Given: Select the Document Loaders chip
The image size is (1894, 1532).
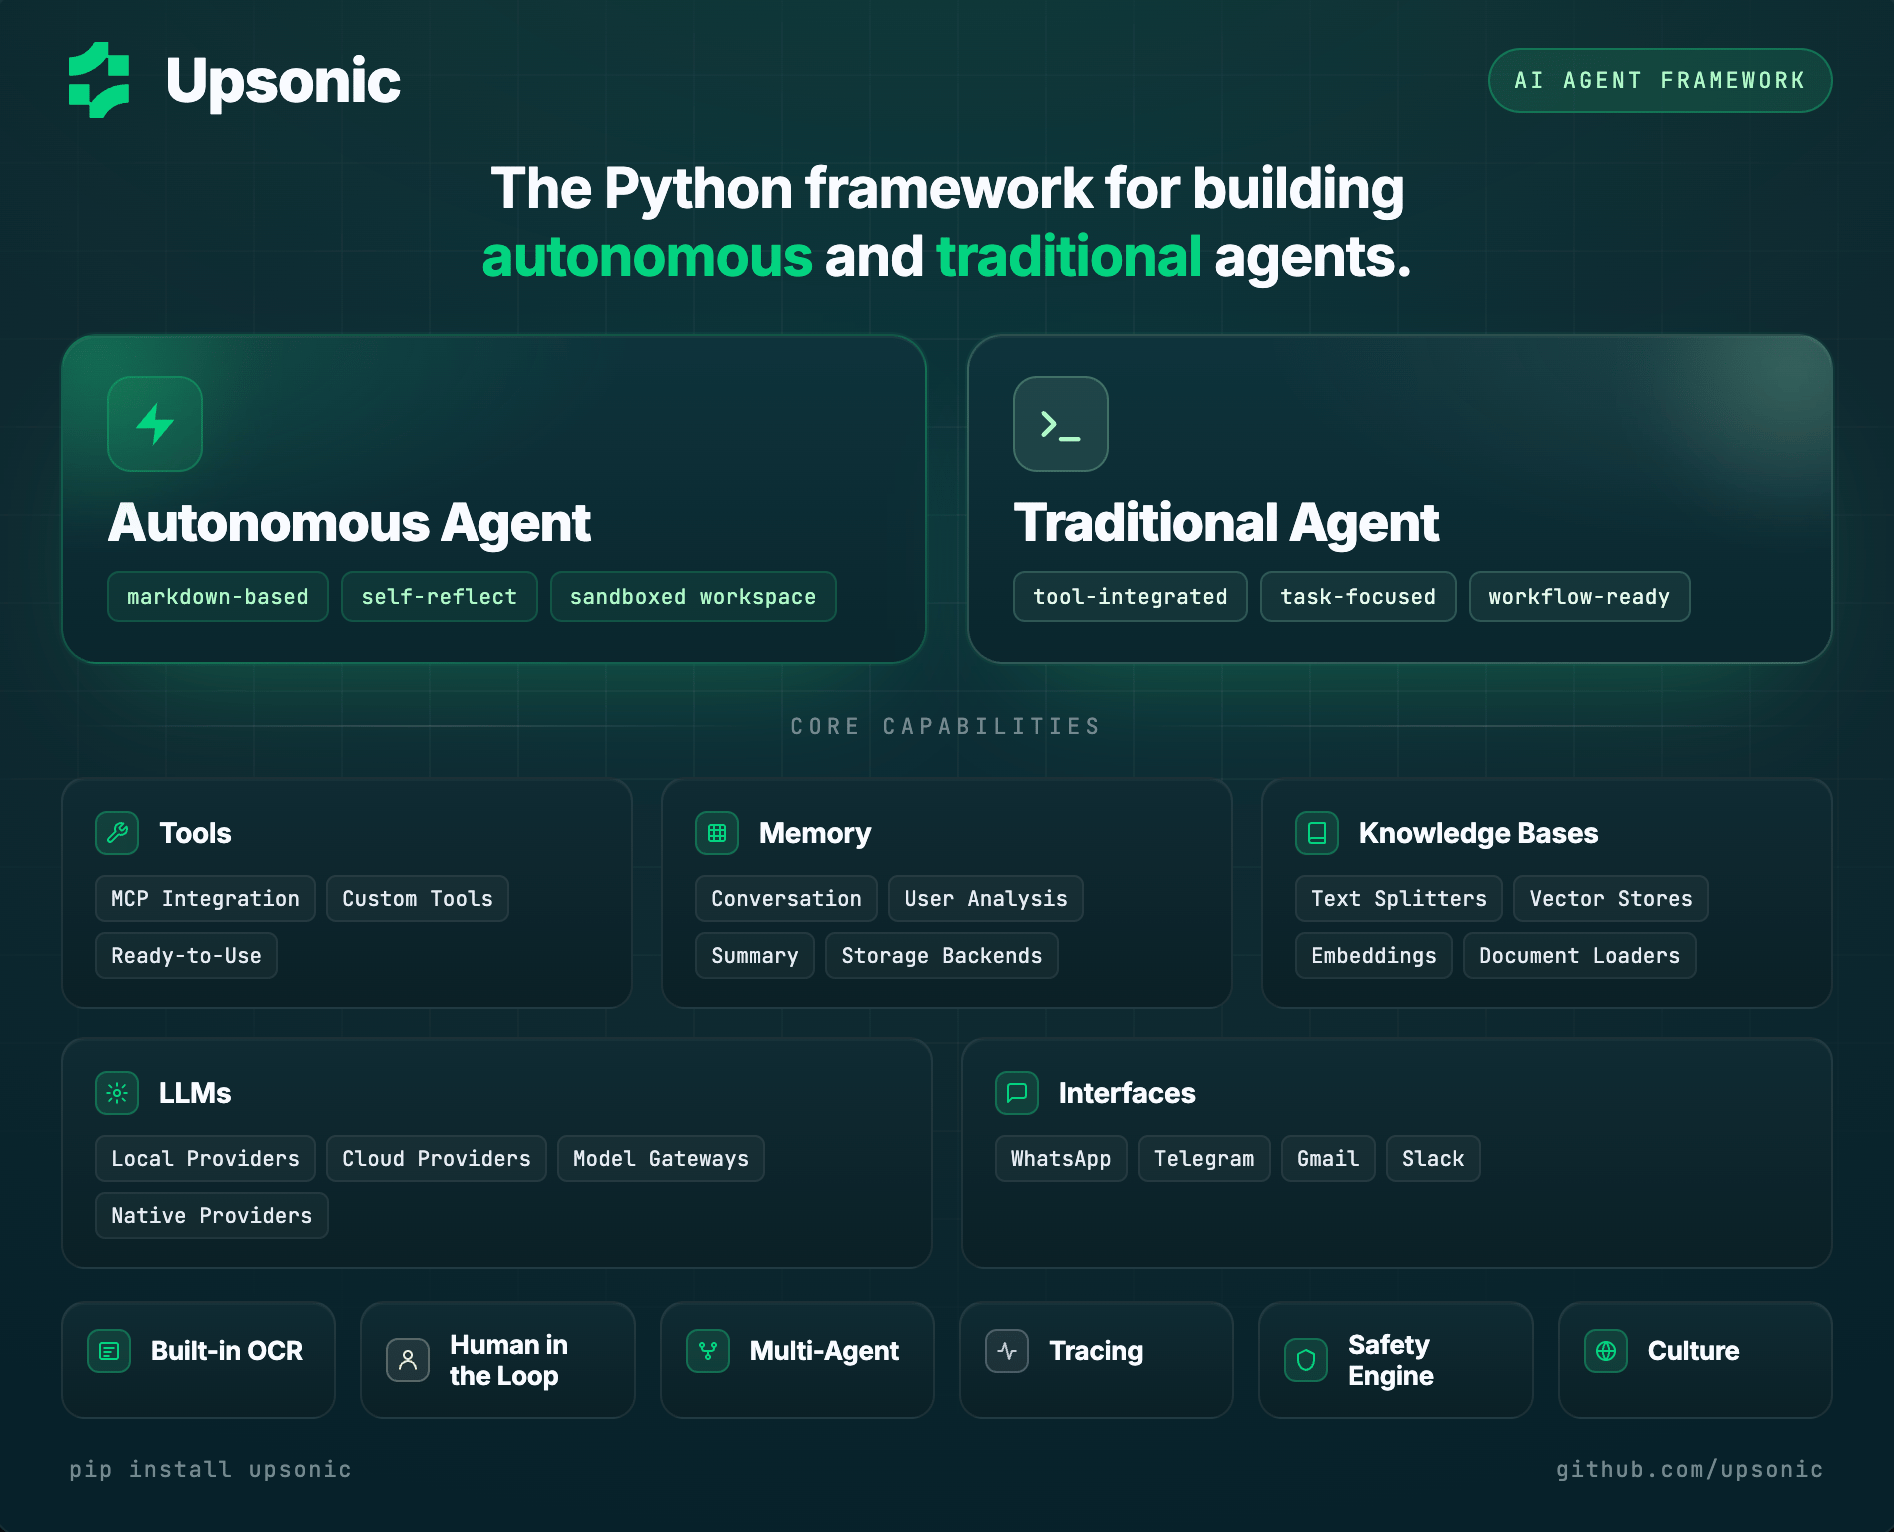Looking at the screenshot, I should coord(1580,956).
